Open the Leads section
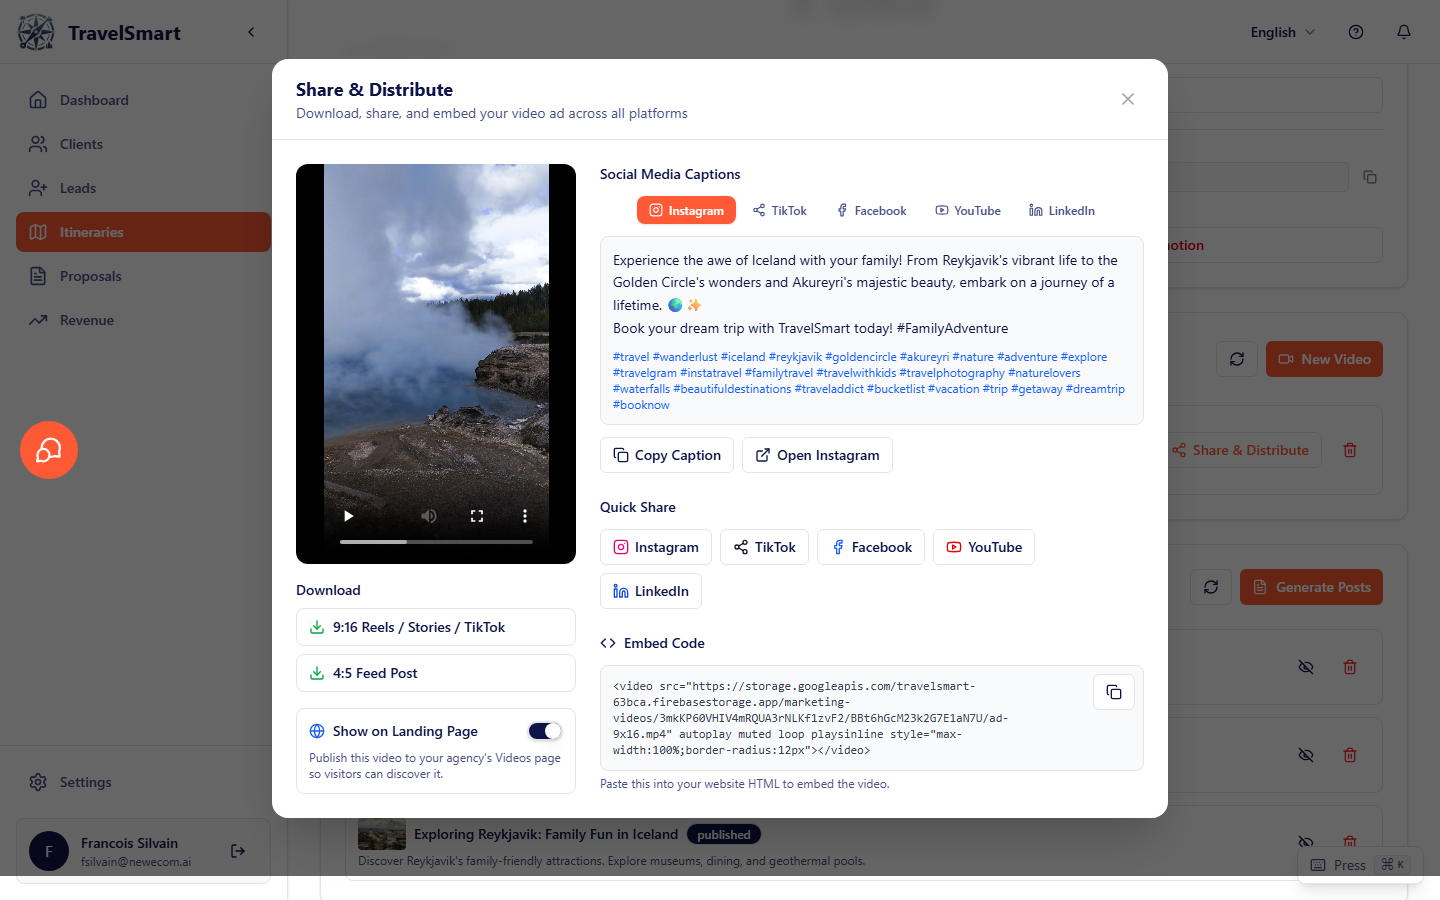1440x900 pixels. tap(143, 188)
